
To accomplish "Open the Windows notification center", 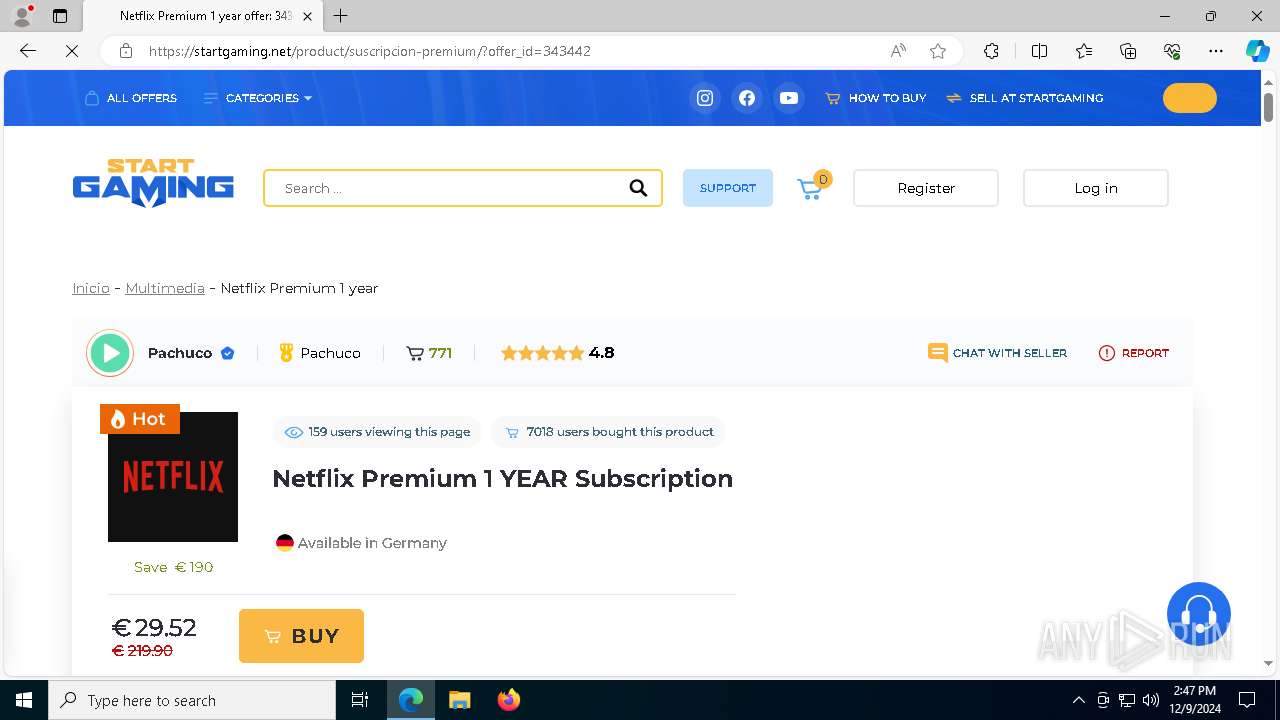I will click(x=1247, y=700).
